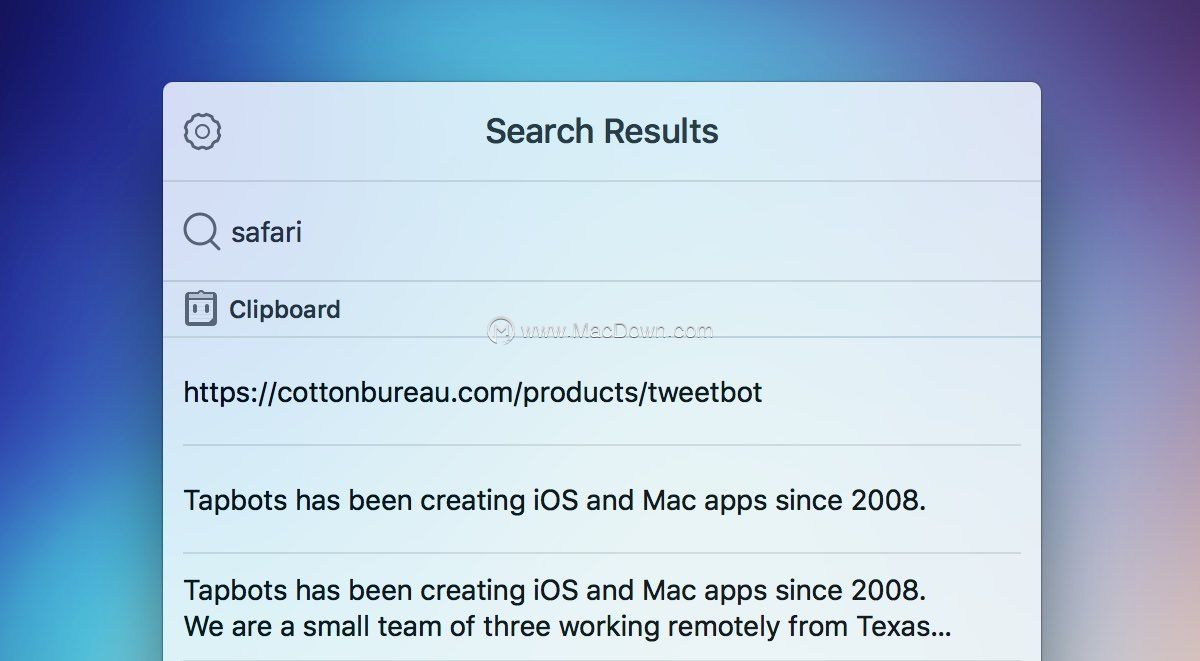This screenshot has height=661, width=1200.
Task: Open the settings gear icon
Action: [202, 131]
